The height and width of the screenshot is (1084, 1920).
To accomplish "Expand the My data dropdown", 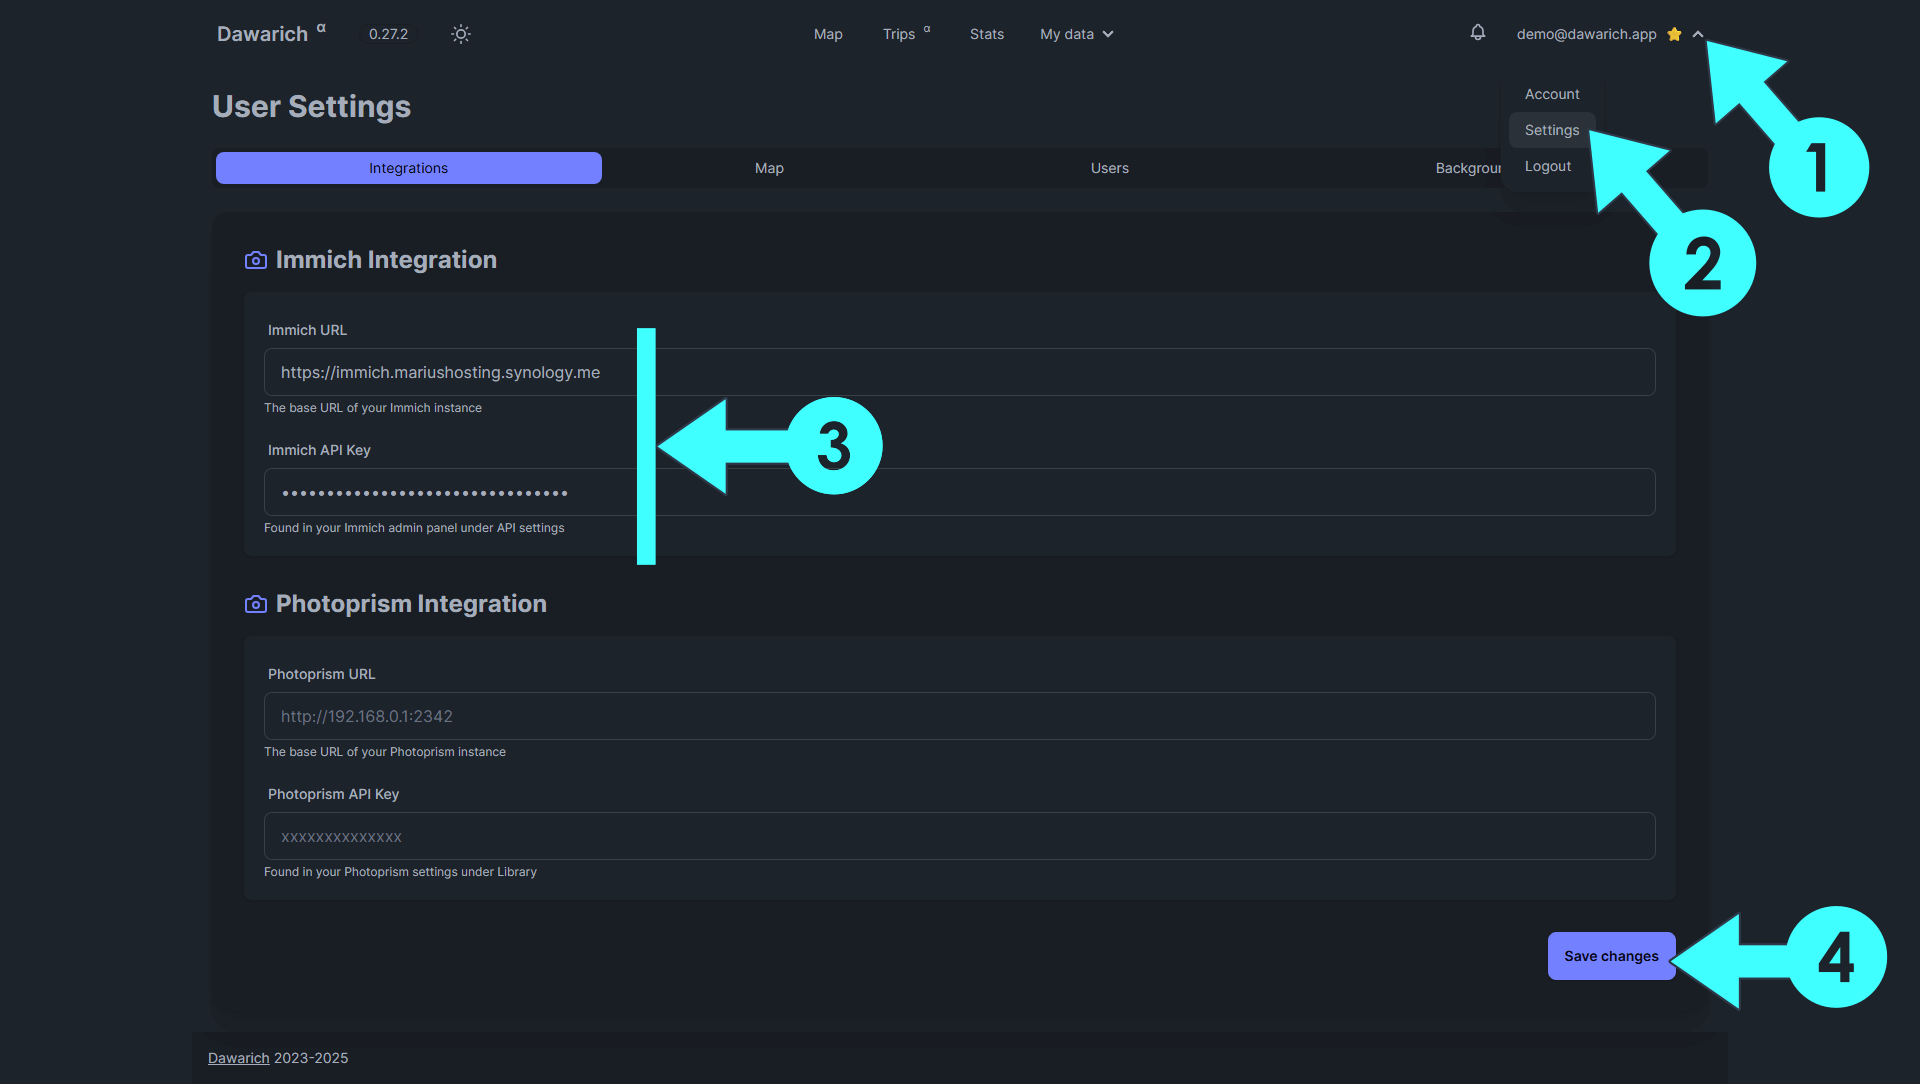I will click(x=1077, y=34).
